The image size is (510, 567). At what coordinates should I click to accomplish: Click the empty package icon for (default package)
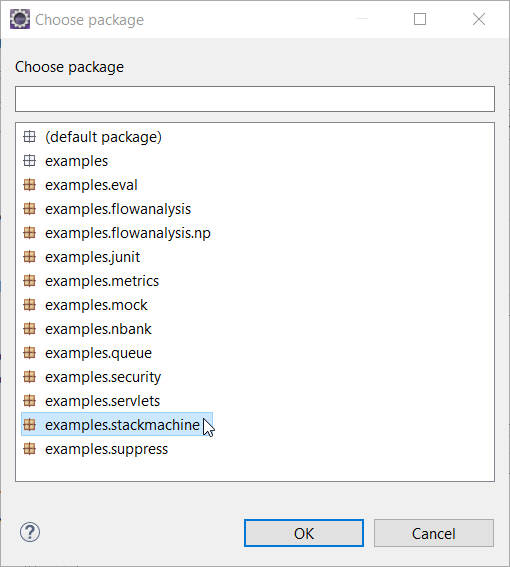pos(30,137)
